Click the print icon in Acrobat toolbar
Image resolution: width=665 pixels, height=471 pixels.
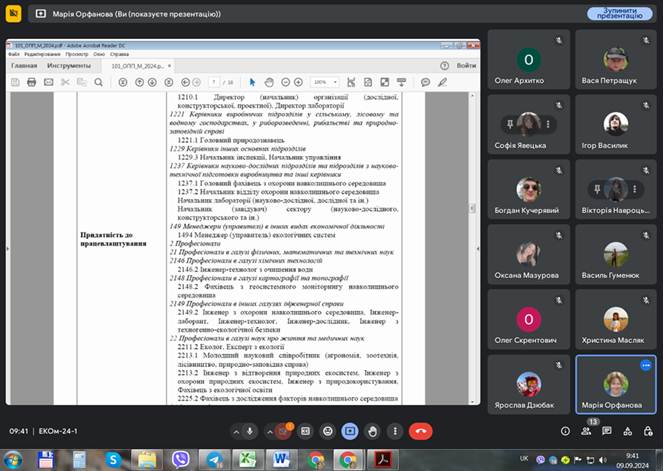[x=32, y=81]
